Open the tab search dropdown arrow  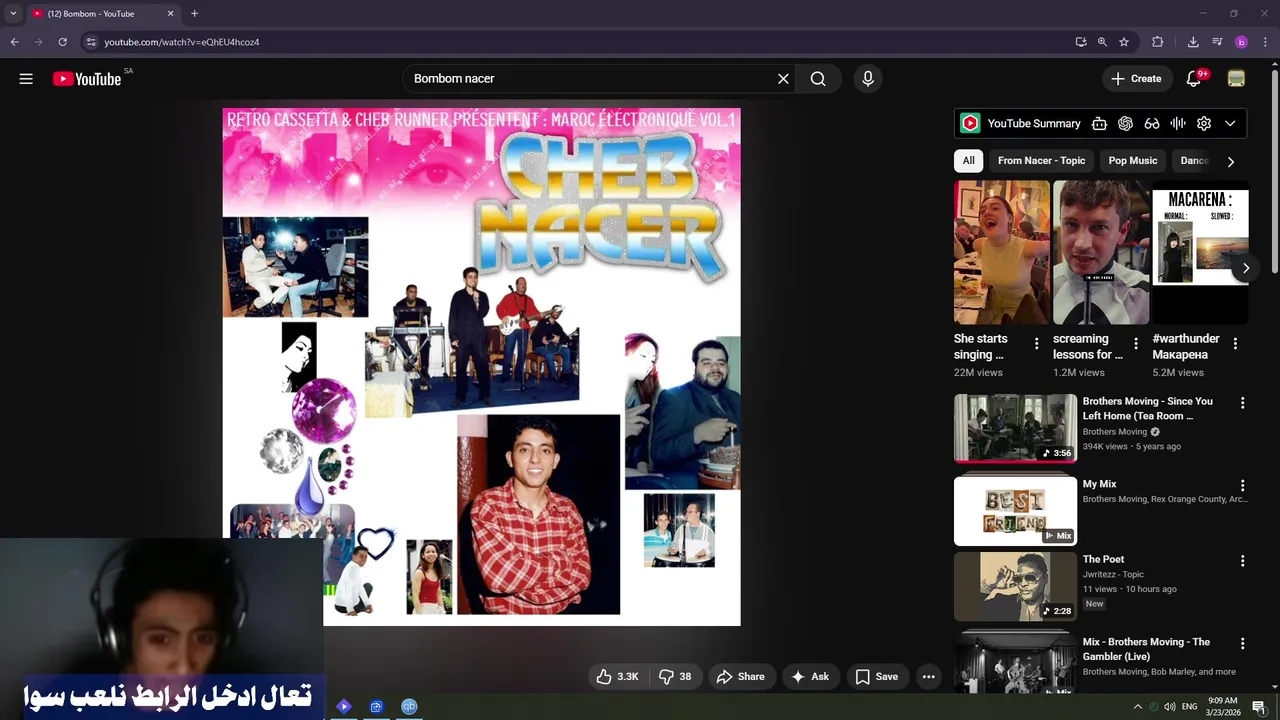click(13, 14)
